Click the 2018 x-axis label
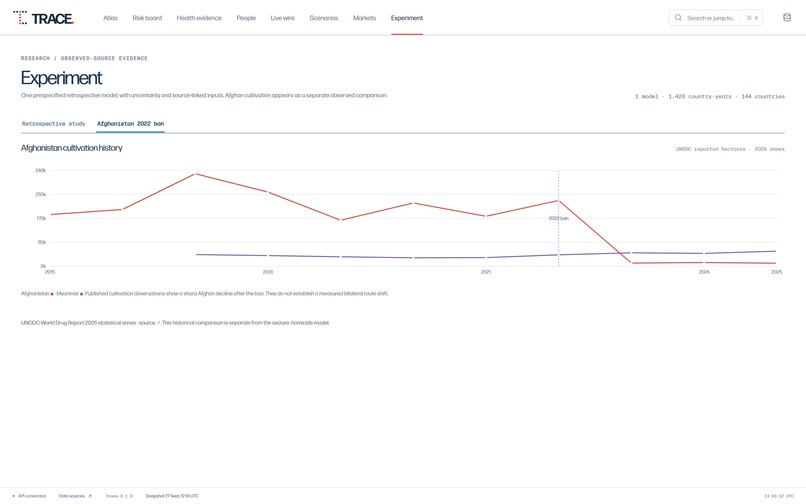Screen dimensions: 806x504 (x=268, y=272)
